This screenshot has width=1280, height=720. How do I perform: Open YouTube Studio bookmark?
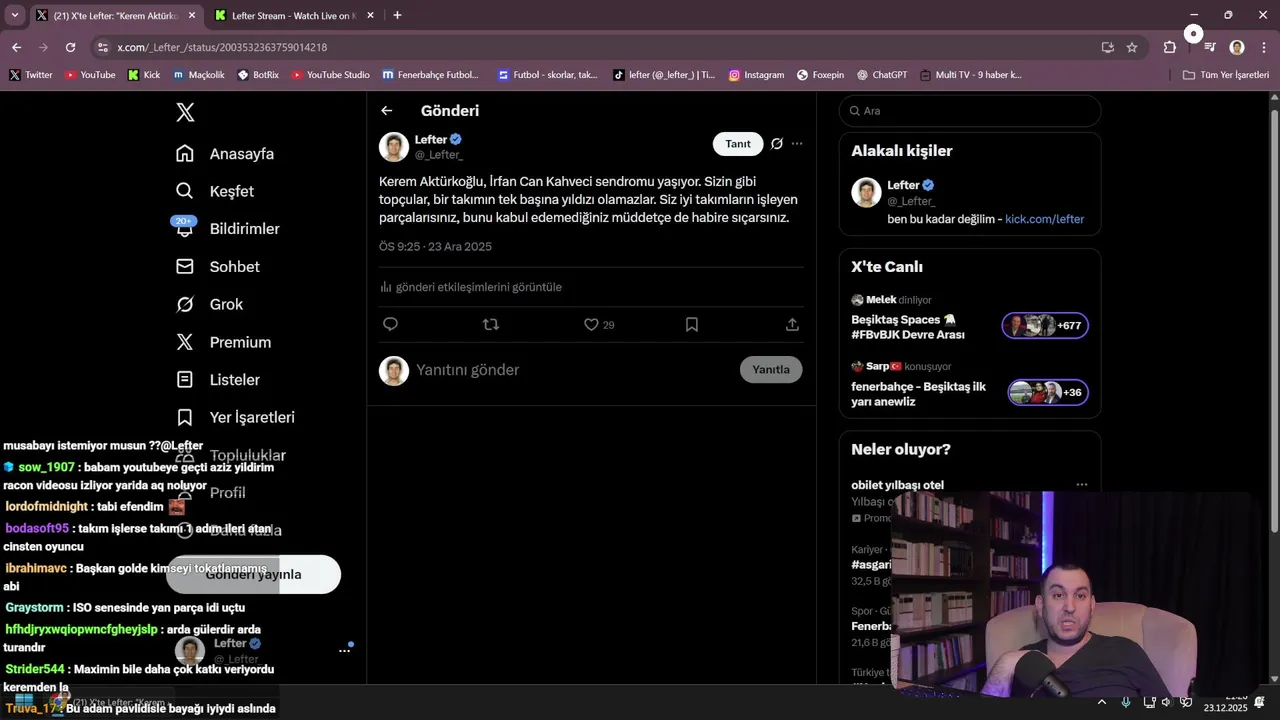tap(330, 75)
